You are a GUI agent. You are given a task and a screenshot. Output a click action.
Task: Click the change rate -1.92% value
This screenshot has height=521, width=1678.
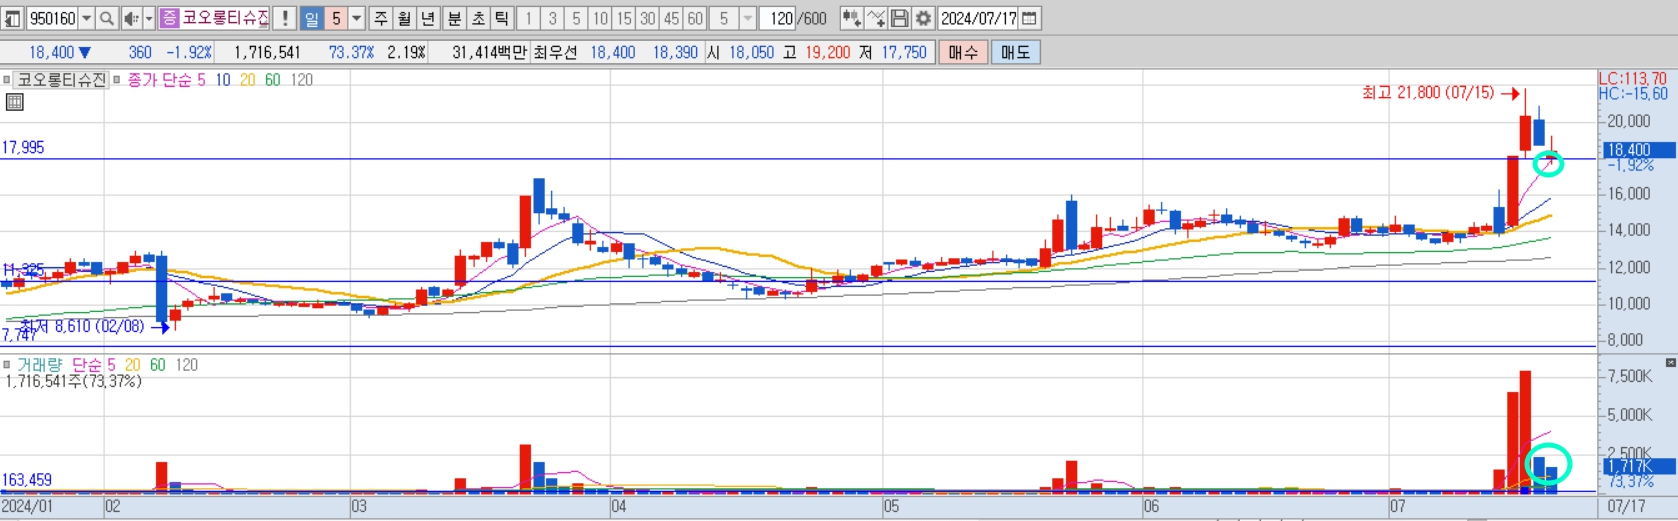pos(189,52)
